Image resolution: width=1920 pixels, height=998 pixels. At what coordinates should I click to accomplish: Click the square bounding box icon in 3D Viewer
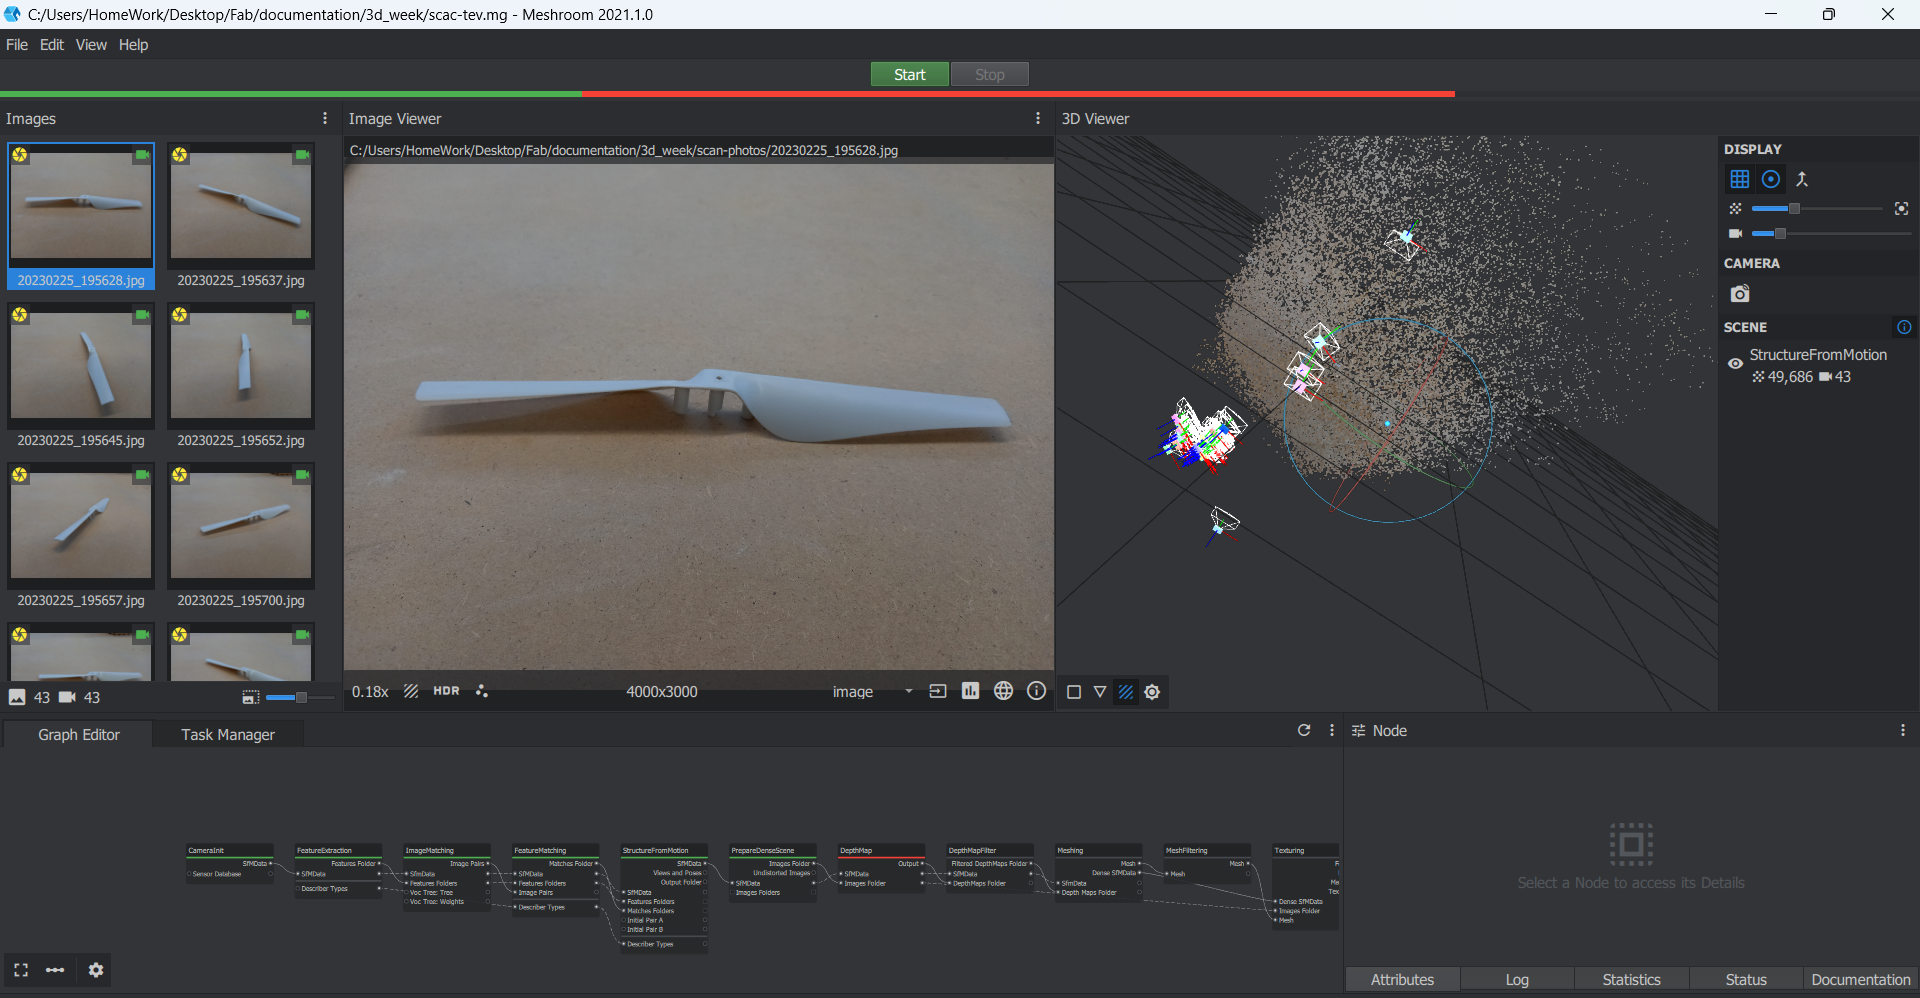click(1074, 692)
